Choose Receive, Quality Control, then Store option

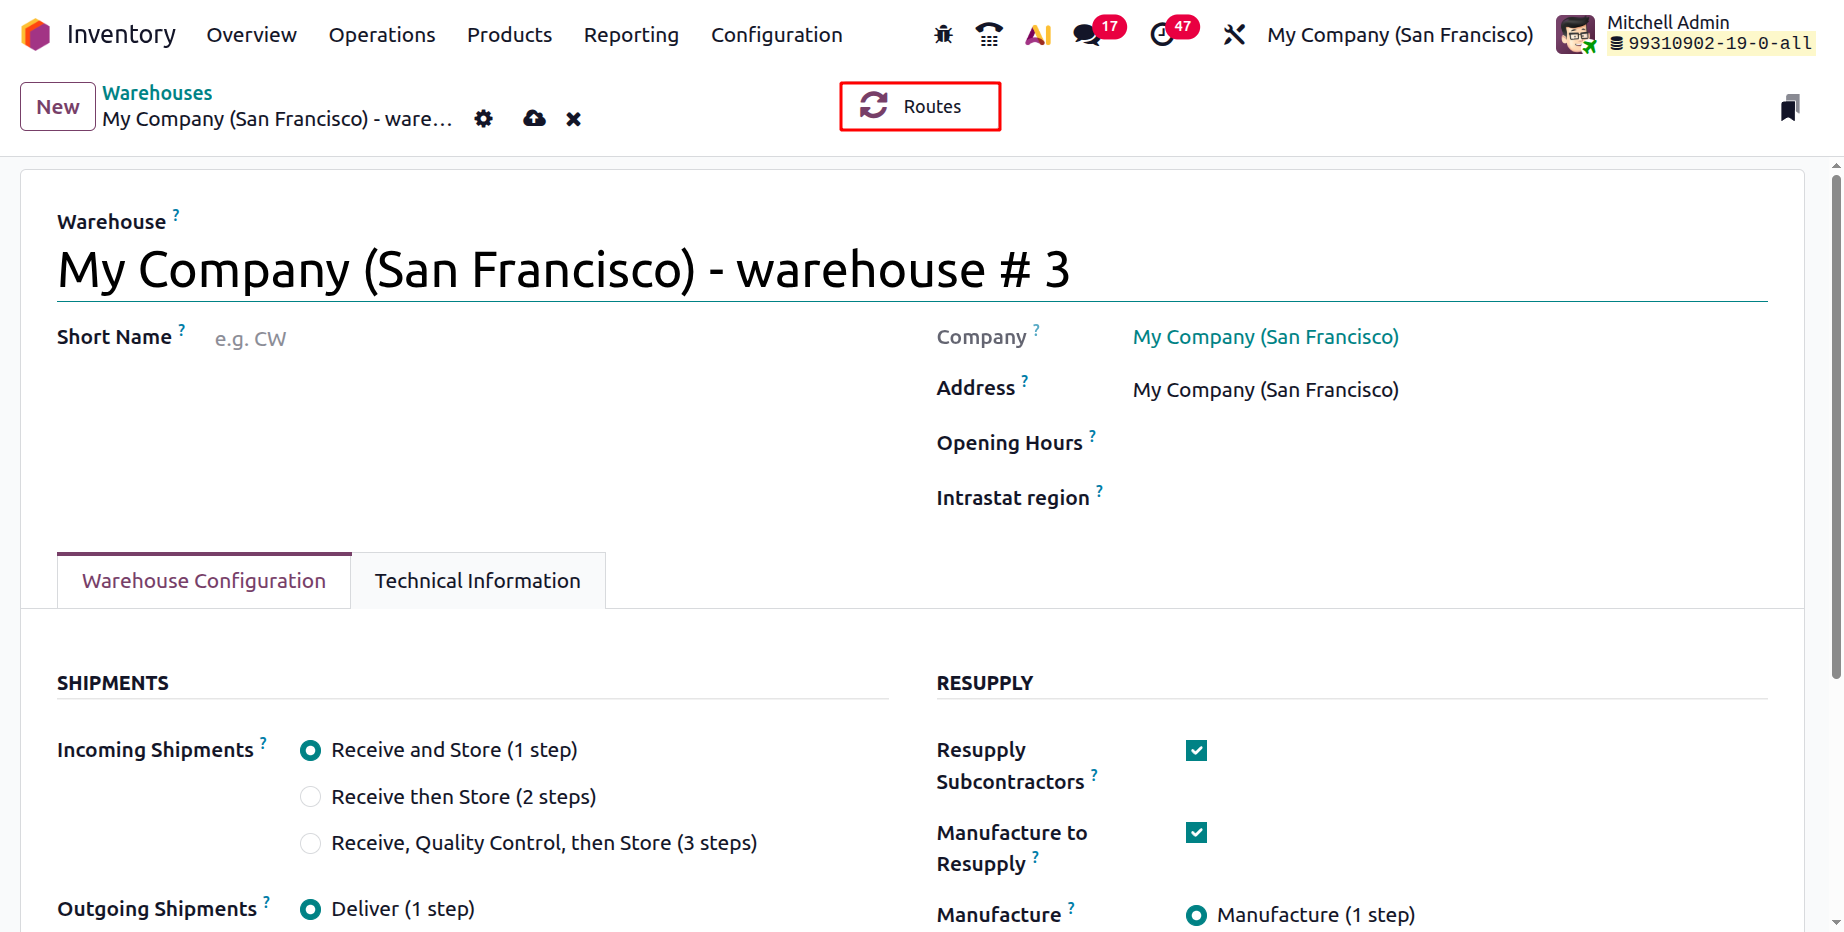click(x=311, y=844)
